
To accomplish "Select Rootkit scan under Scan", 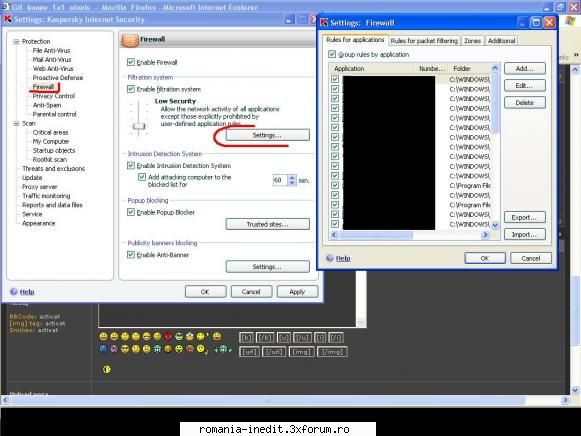I will (50, 160).
